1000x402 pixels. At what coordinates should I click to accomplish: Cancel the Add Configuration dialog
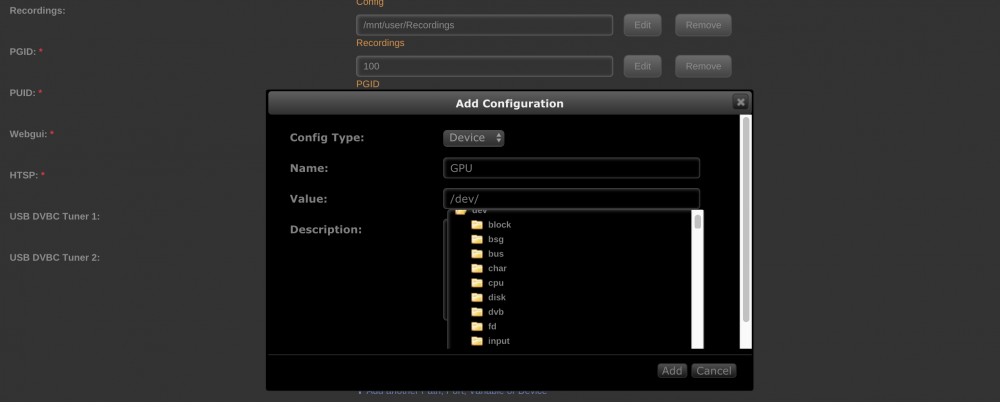[714, 371]
